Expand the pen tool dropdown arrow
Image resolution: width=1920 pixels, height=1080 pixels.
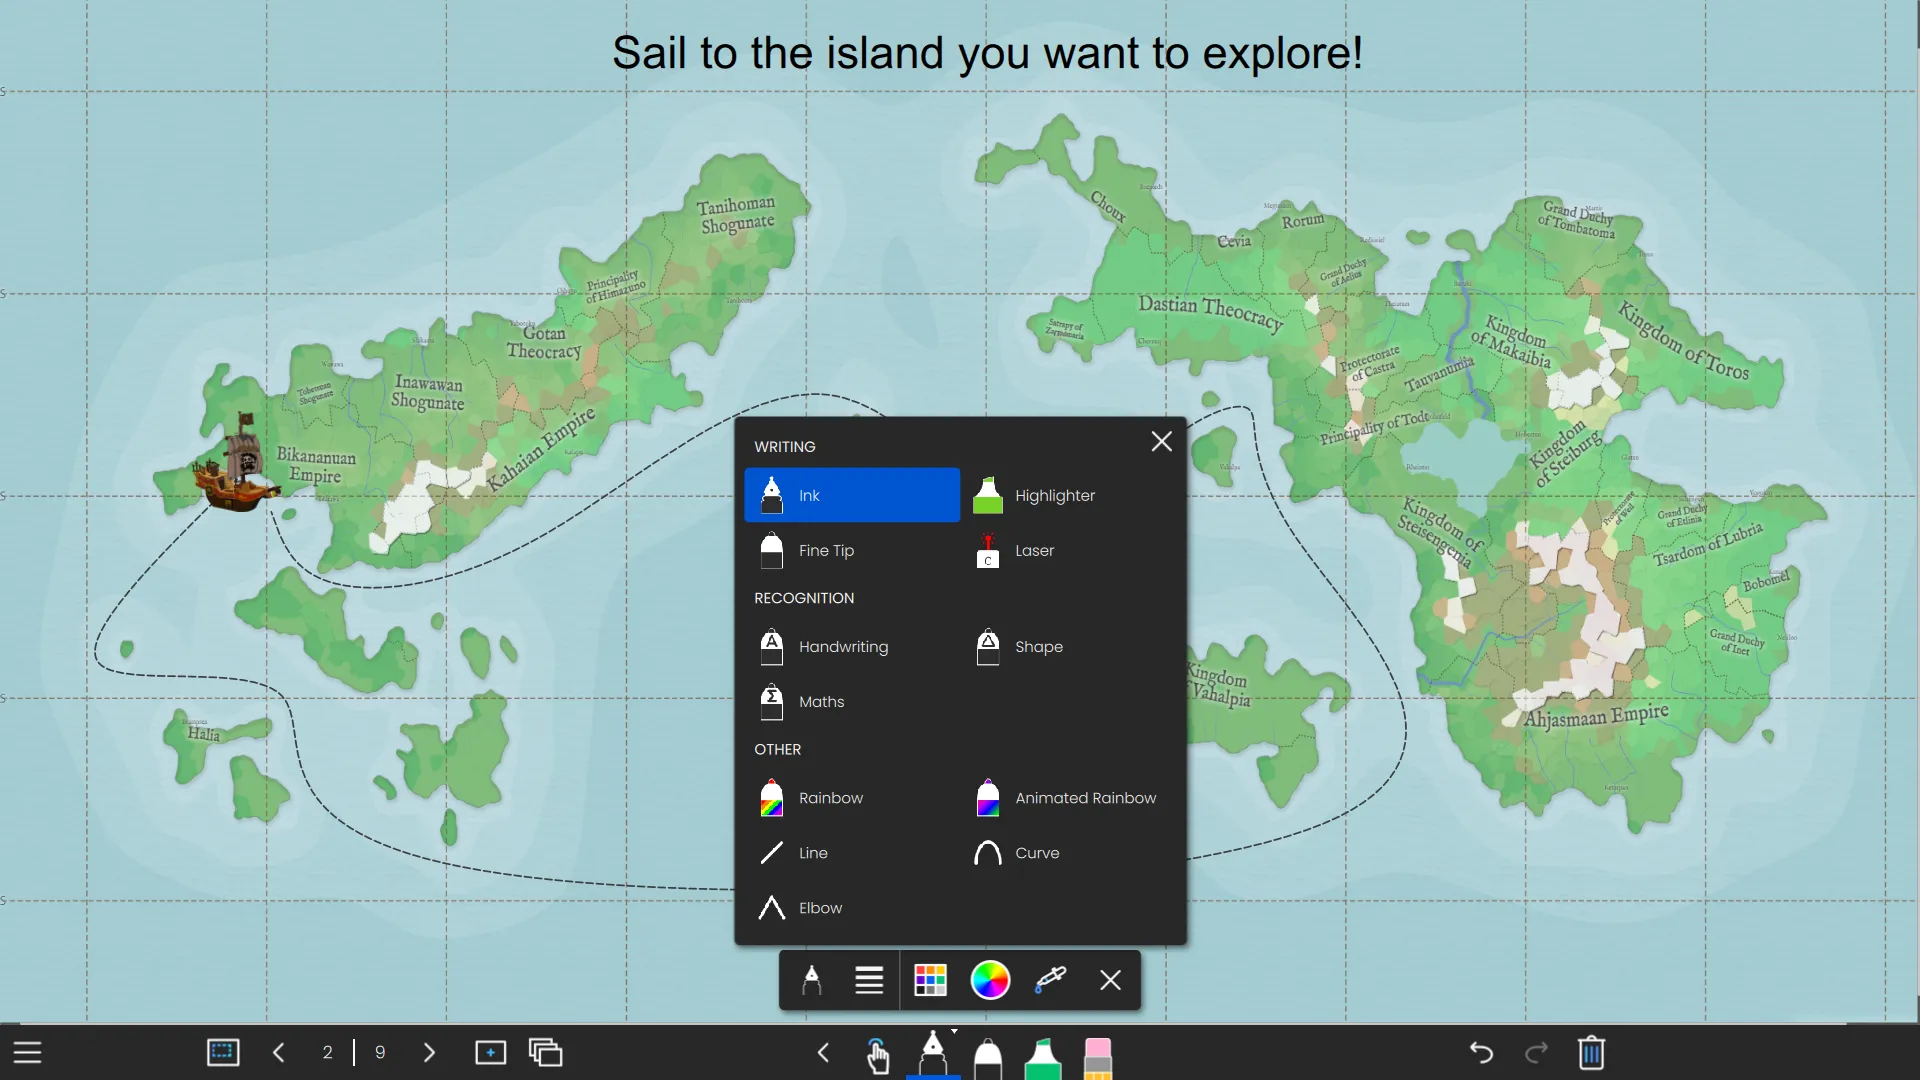tap(954, 1031)
